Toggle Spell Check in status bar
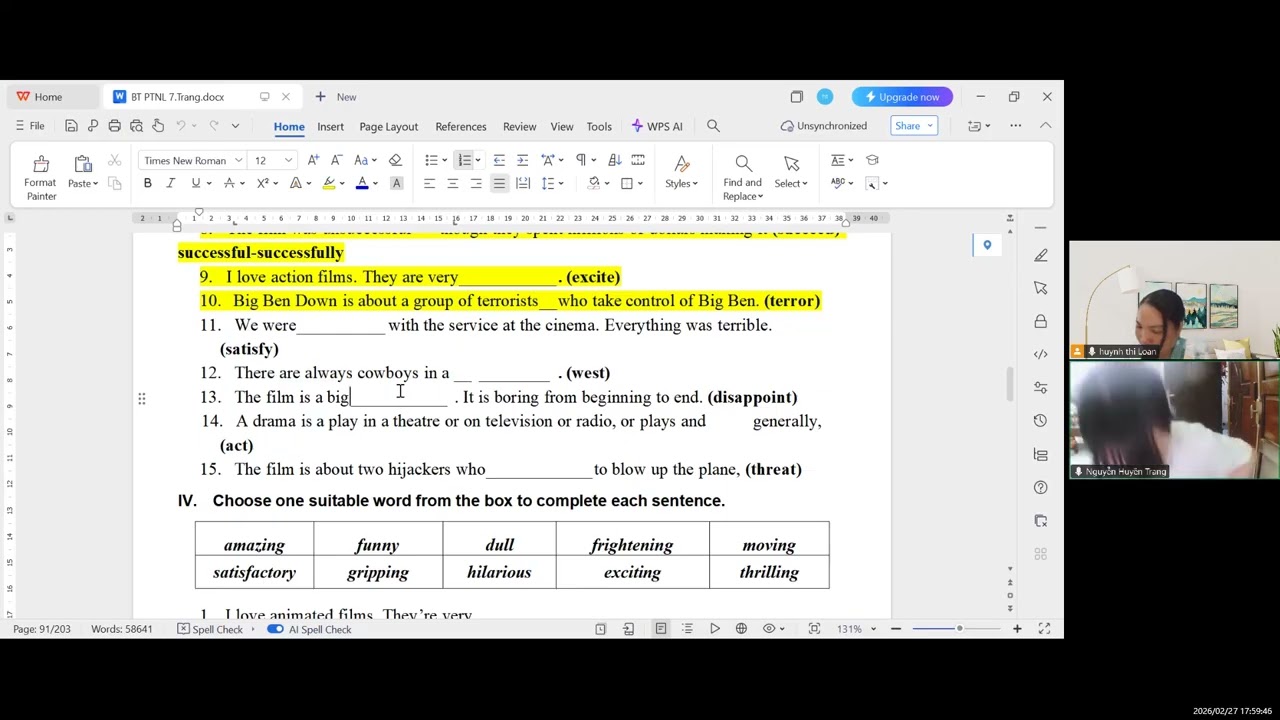Image resolution: width=1280 pixels, height=720 pixels. (210, 629)
